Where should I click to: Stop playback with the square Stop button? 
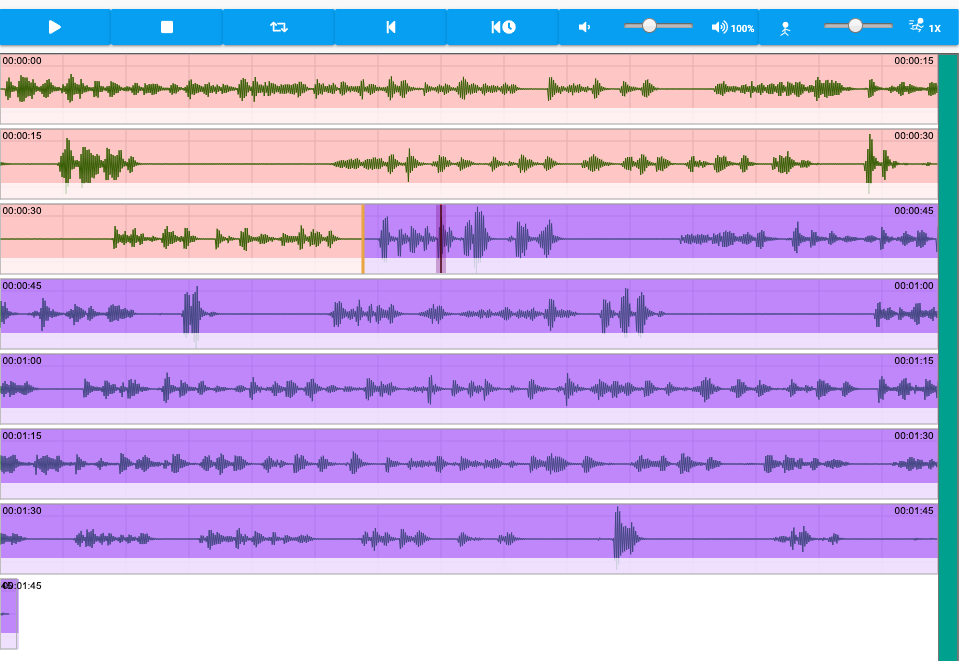[x=166, y=27]
